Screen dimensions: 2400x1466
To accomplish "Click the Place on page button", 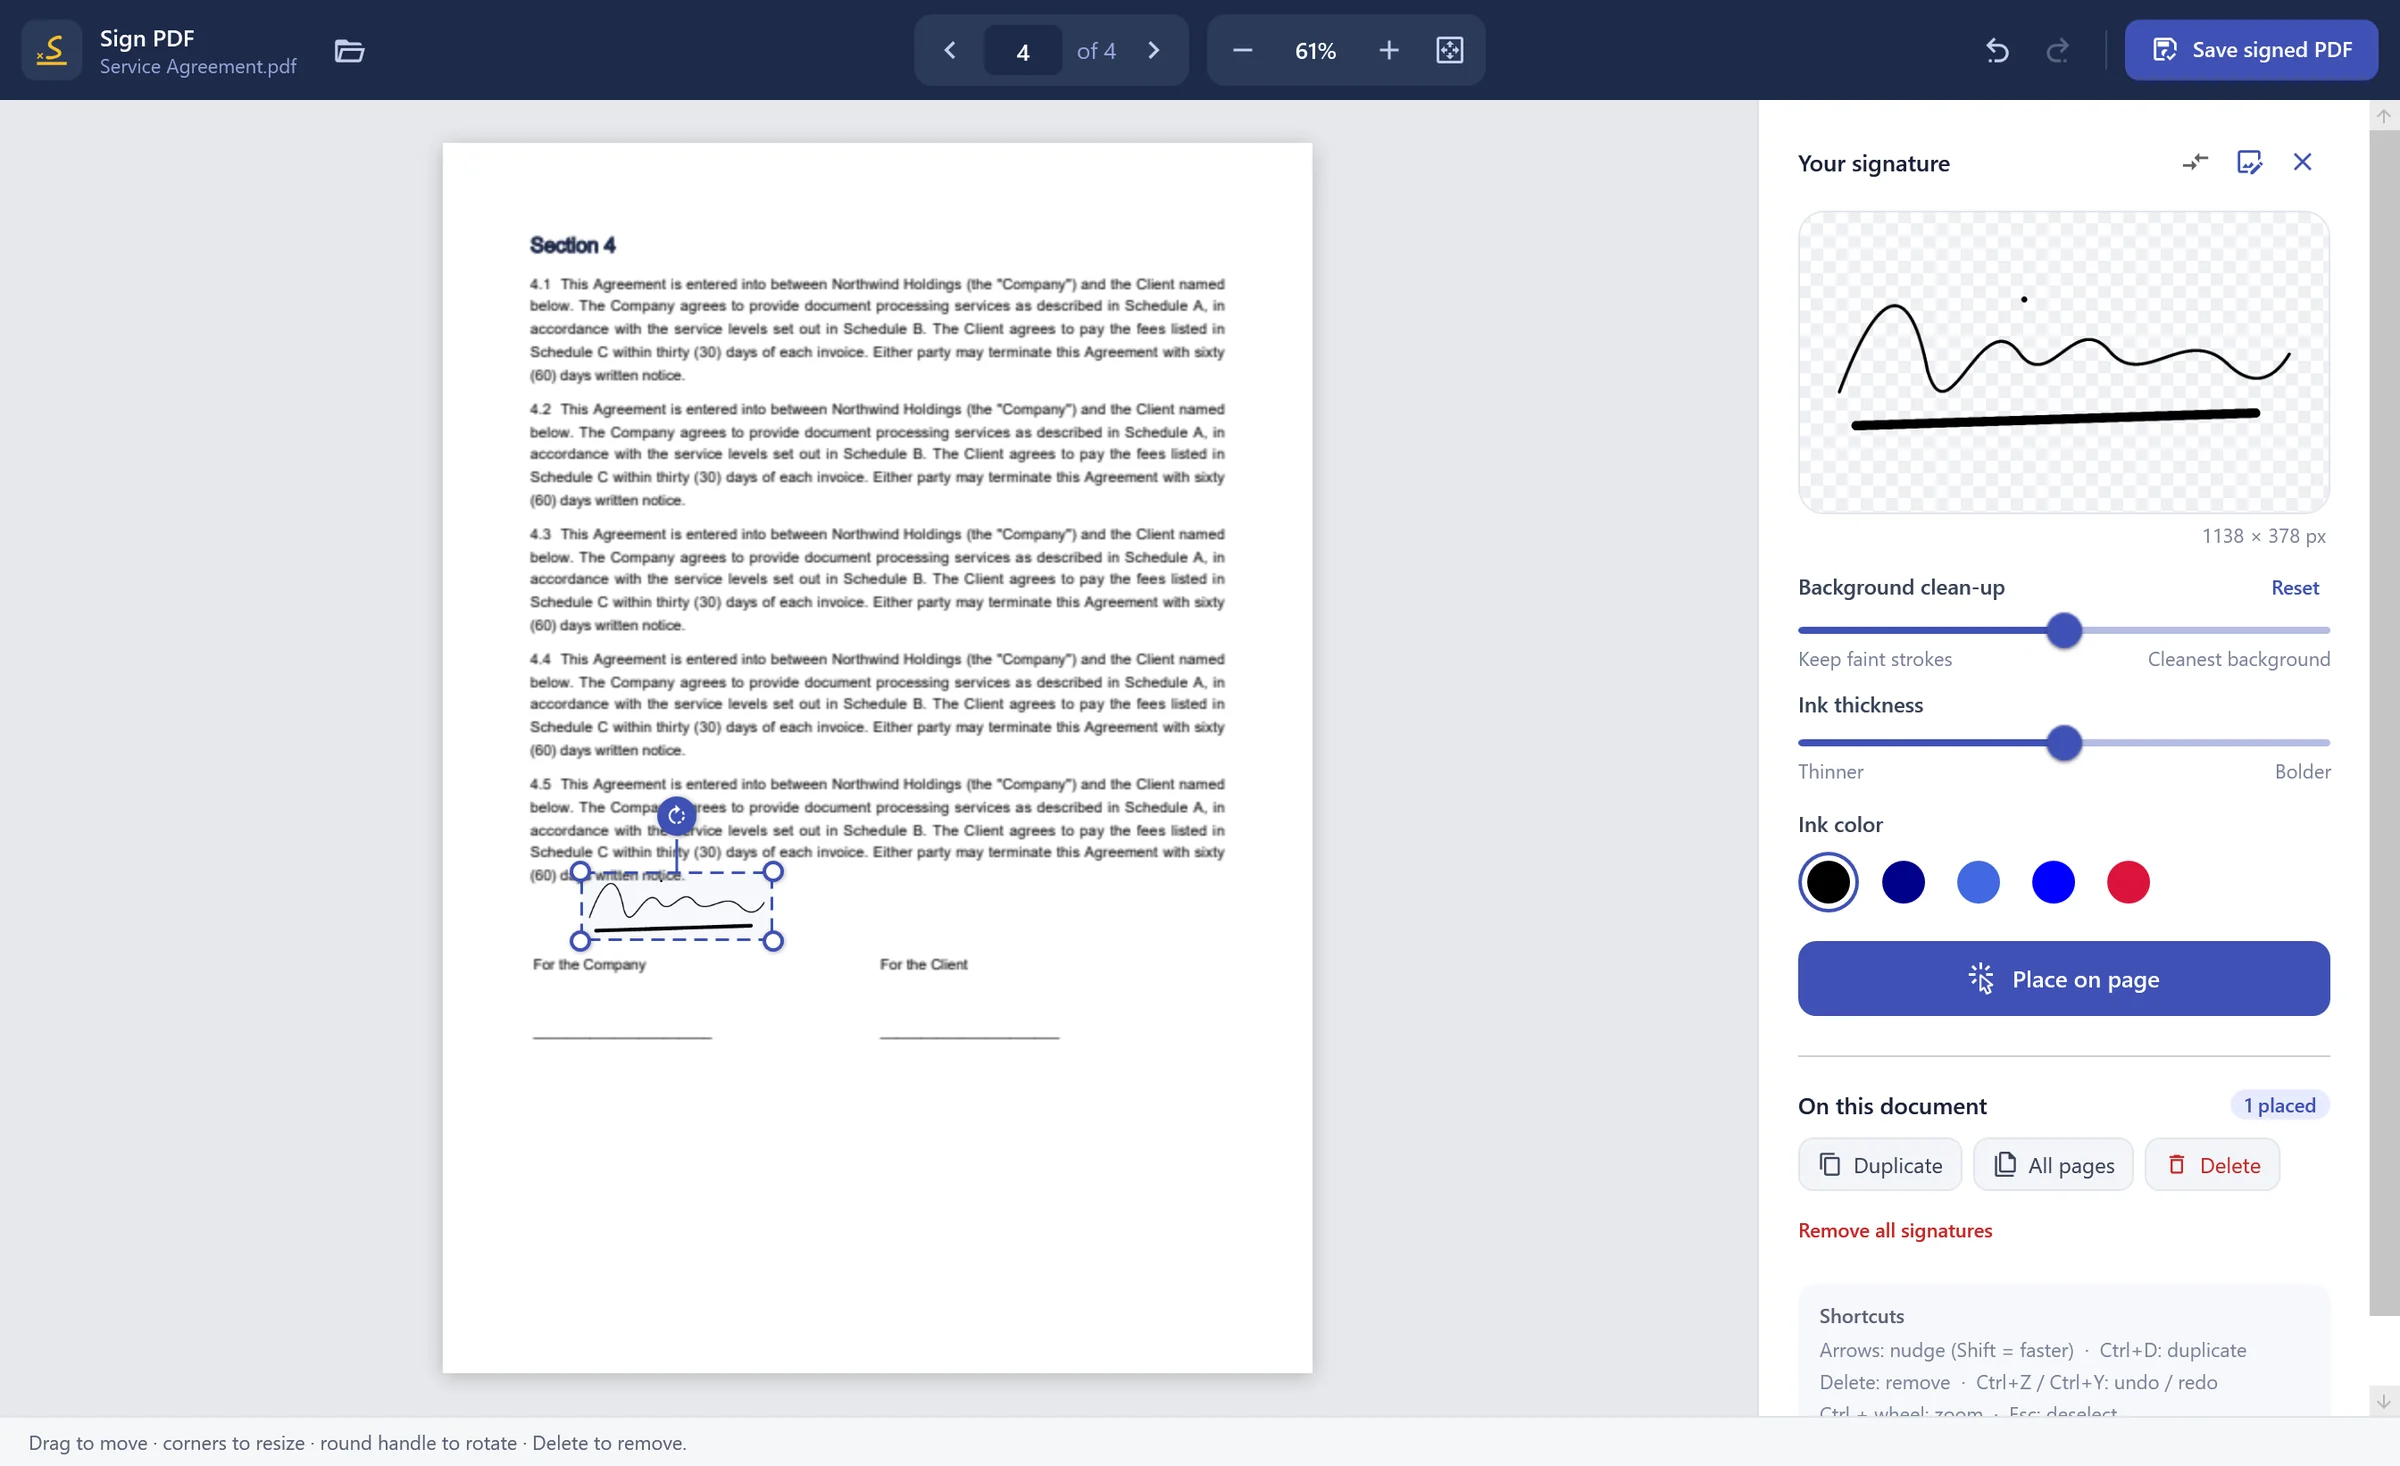I will tap(2064, 978).
